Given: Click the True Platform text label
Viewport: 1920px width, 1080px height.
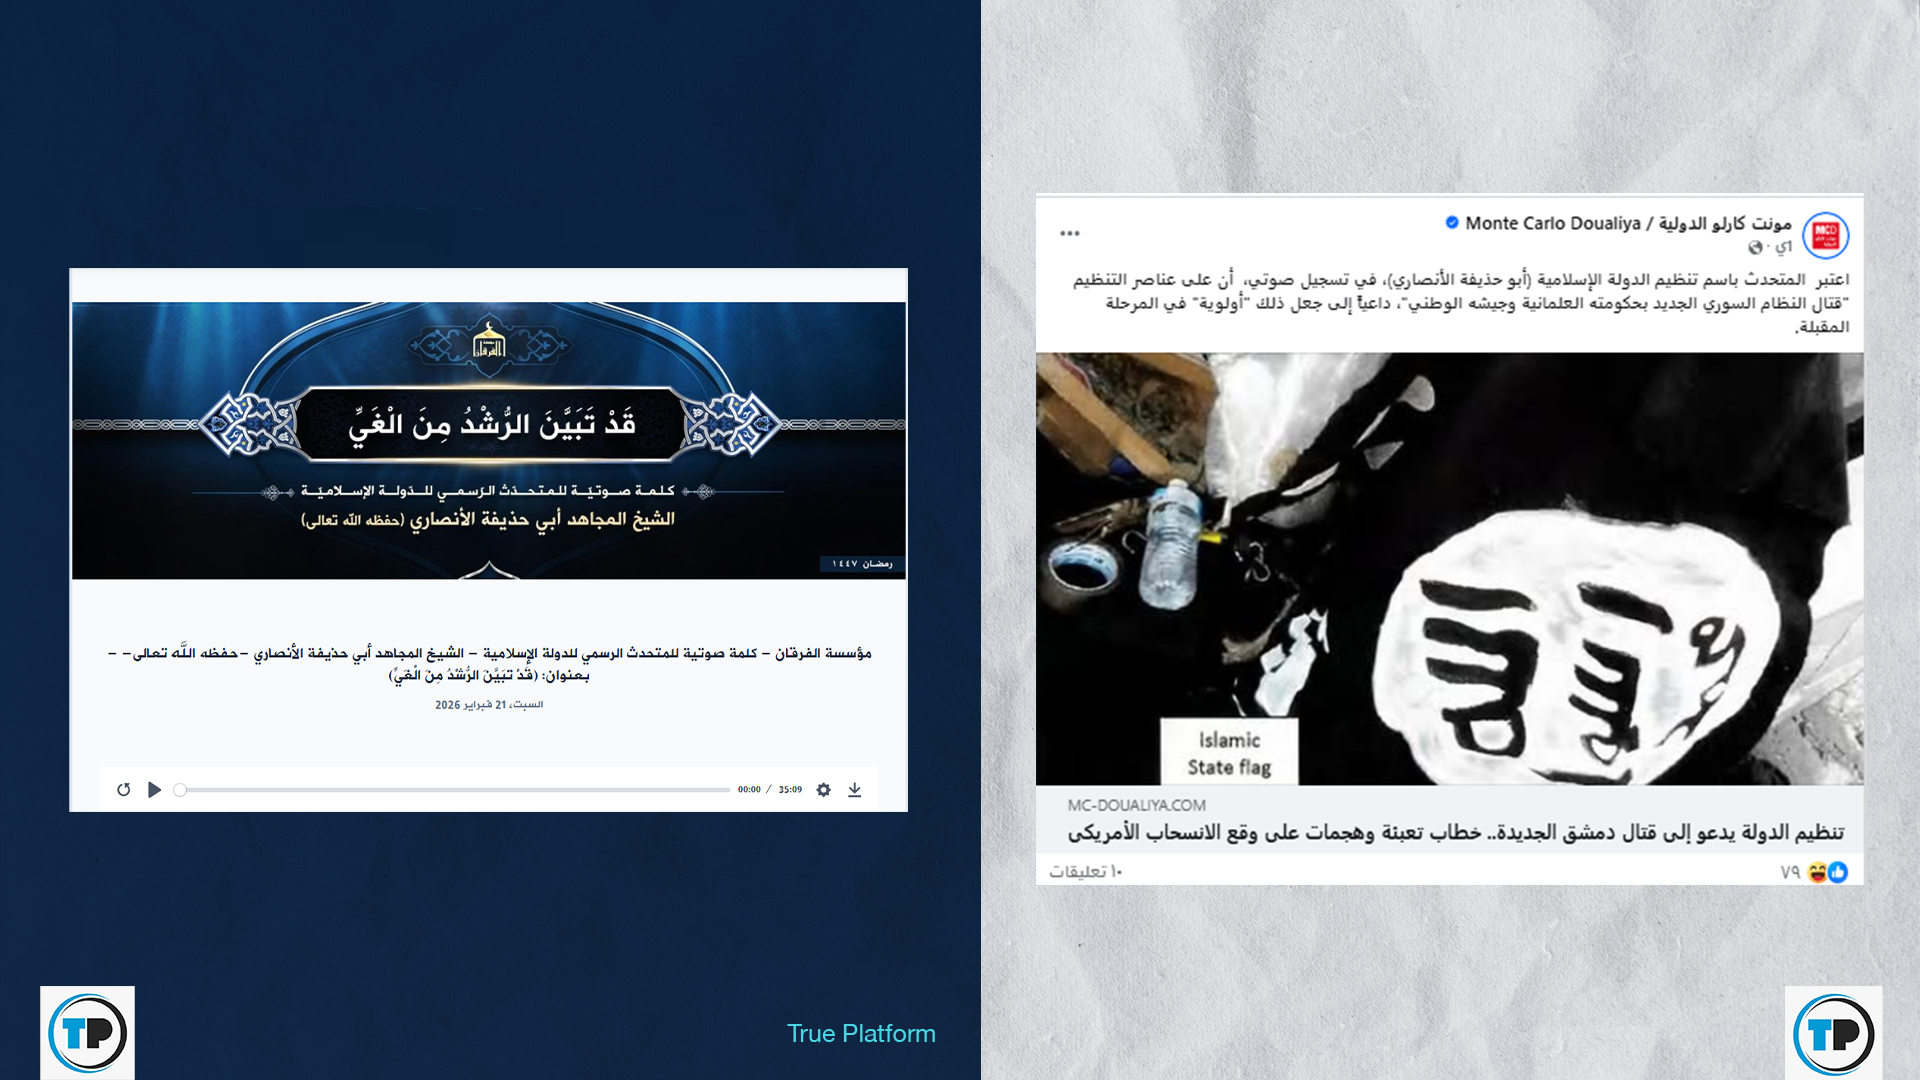Looking at the screenshot, I should tap(861, 1033).
